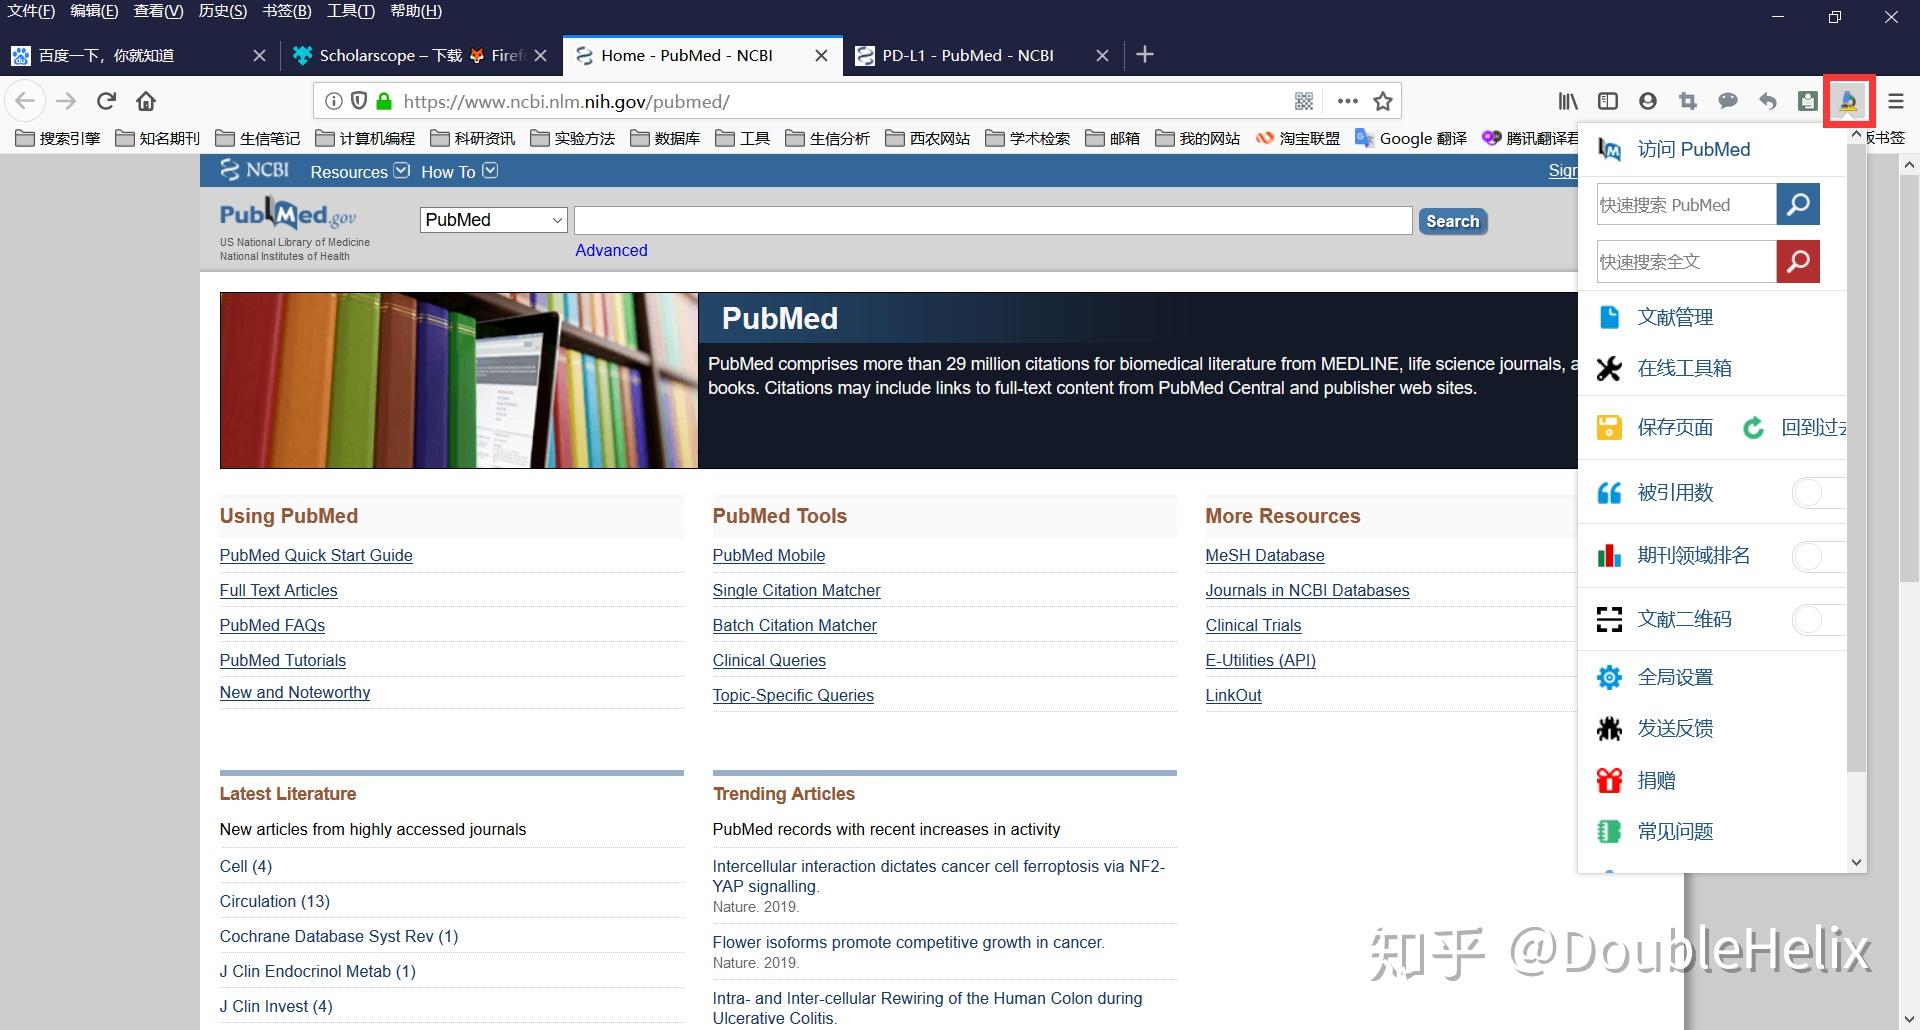Click 文献管理 in the extension popup
This screenshot has width=1920, height=1030.
(1674, 316)
